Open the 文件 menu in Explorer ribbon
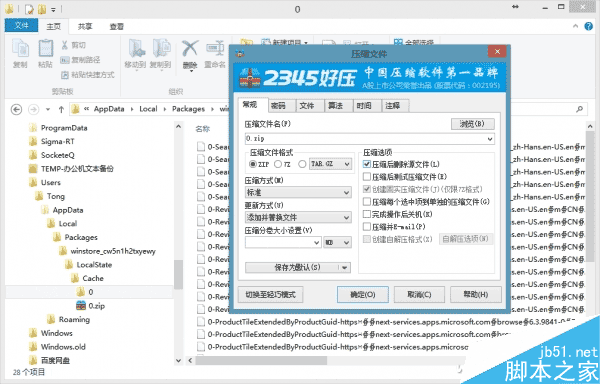600x384 pixels. point(21,26)
